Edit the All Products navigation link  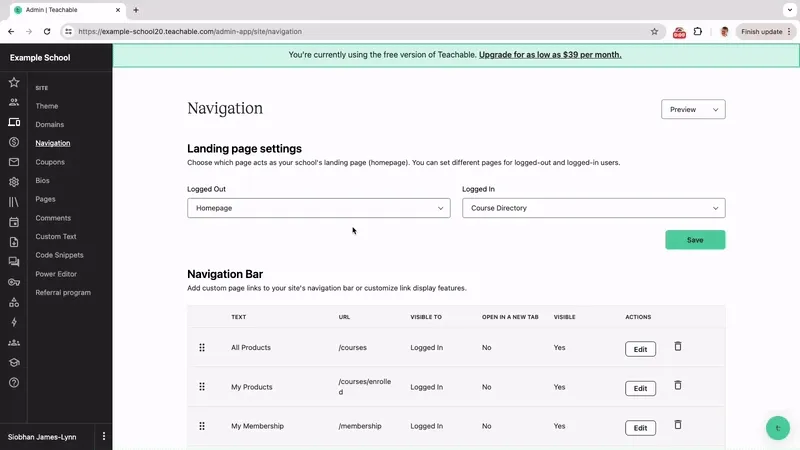640,349
